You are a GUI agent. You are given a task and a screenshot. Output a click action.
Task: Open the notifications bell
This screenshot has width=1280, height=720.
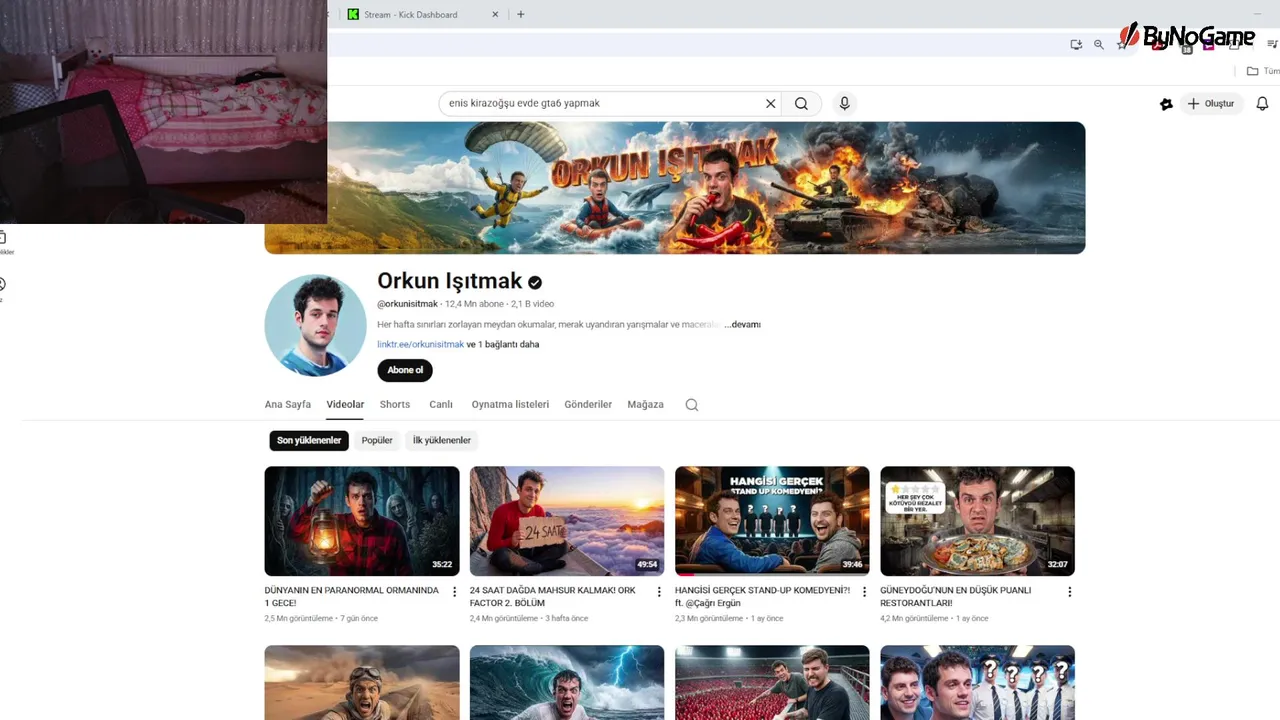click(x=1262, y=103)
